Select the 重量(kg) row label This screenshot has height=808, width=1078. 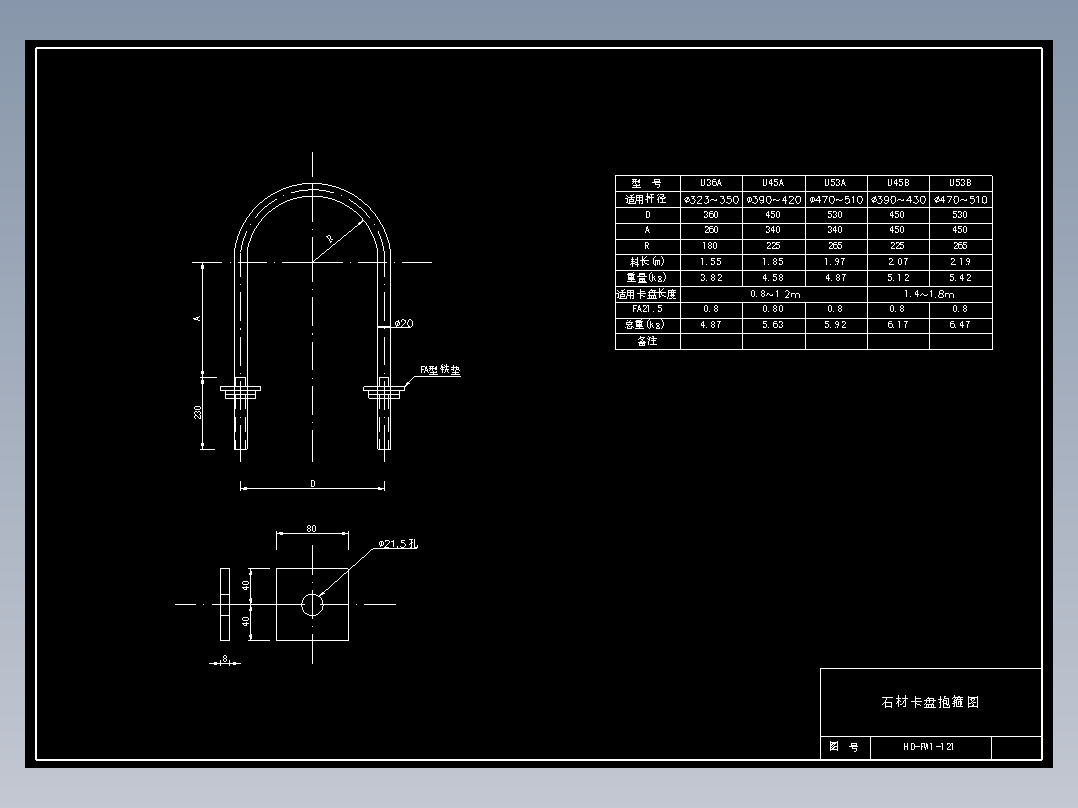(647, 278)
